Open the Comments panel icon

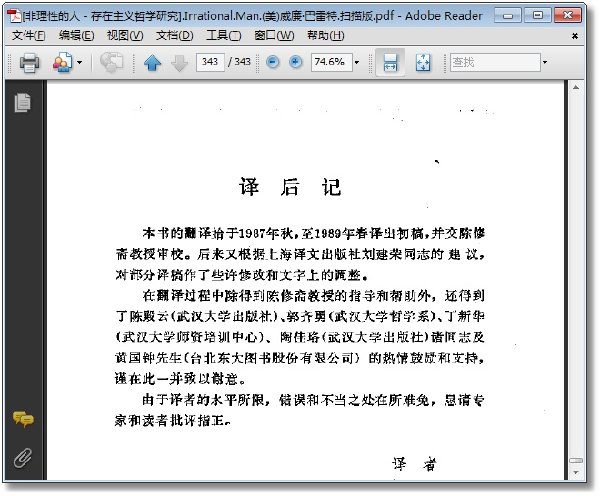click(23, 419)
